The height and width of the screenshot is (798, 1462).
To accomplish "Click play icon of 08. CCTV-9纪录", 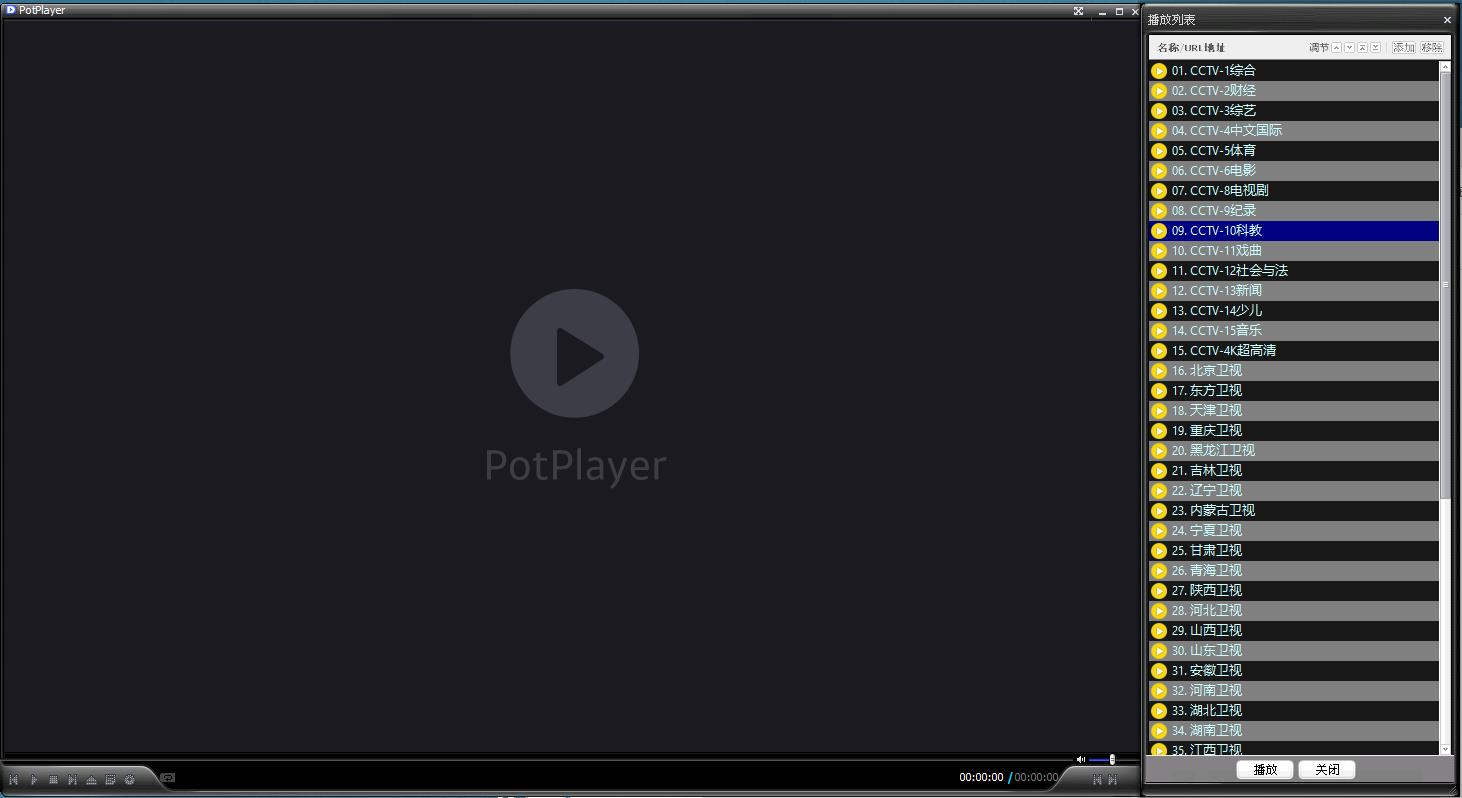I will 1159,211.
